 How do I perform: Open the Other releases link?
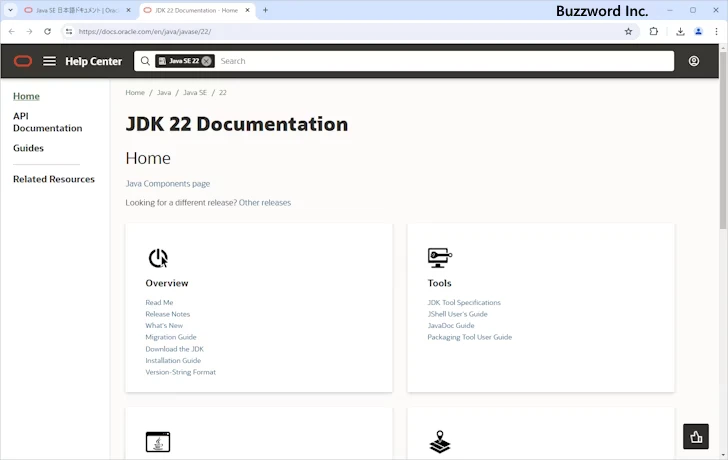pos(265,203)
